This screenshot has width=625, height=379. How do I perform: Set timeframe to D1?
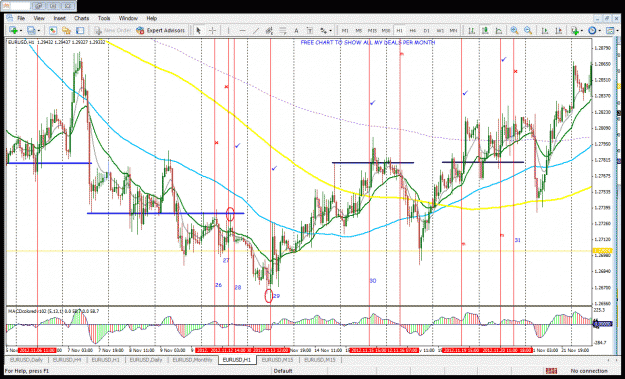[x=426, y=30]
